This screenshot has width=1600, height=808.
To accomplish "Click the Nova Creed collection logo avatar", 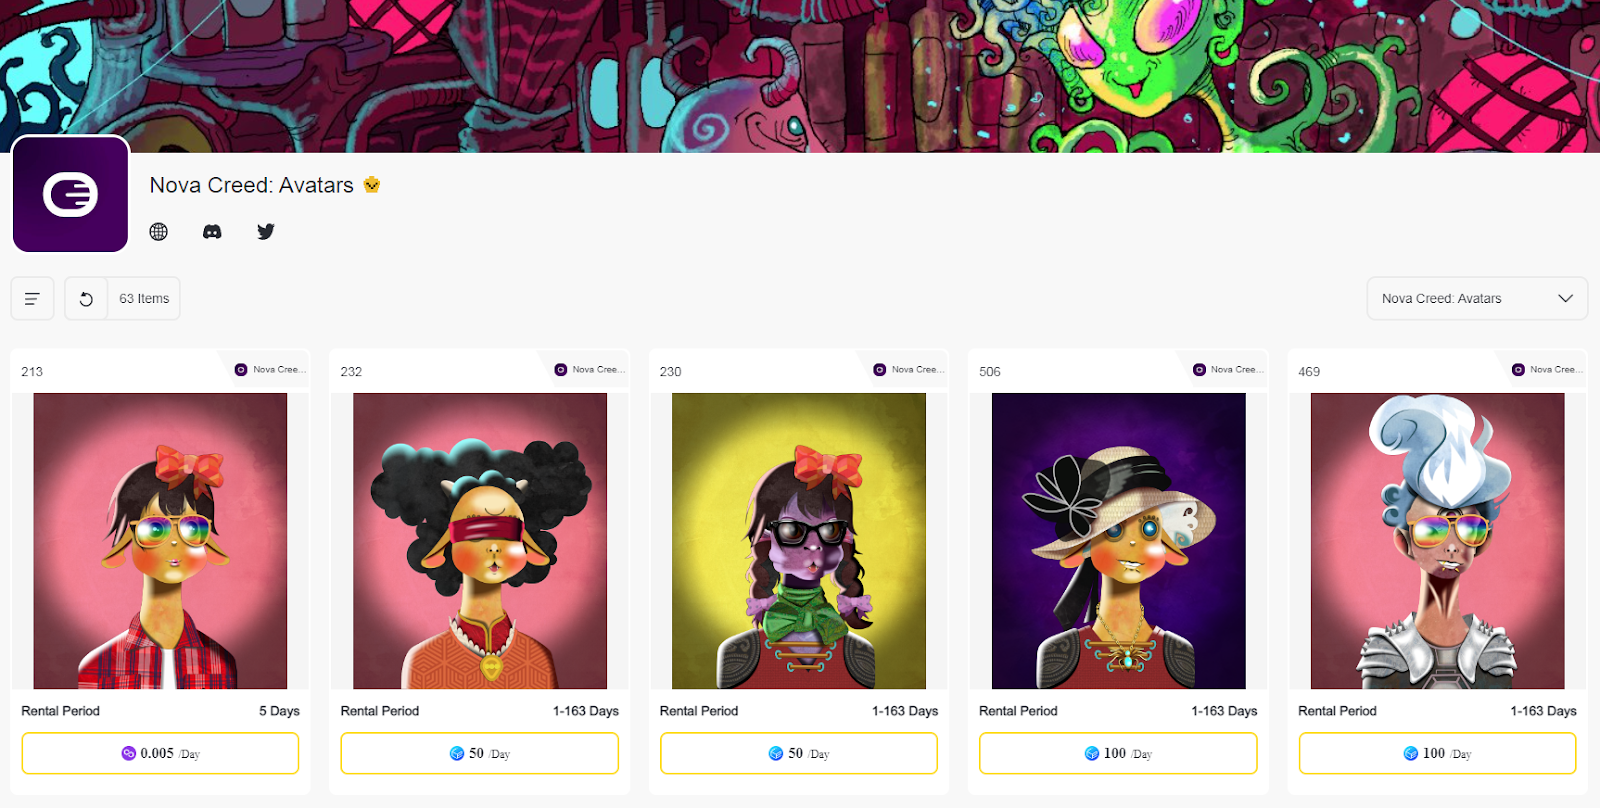I will pos(70,194).
